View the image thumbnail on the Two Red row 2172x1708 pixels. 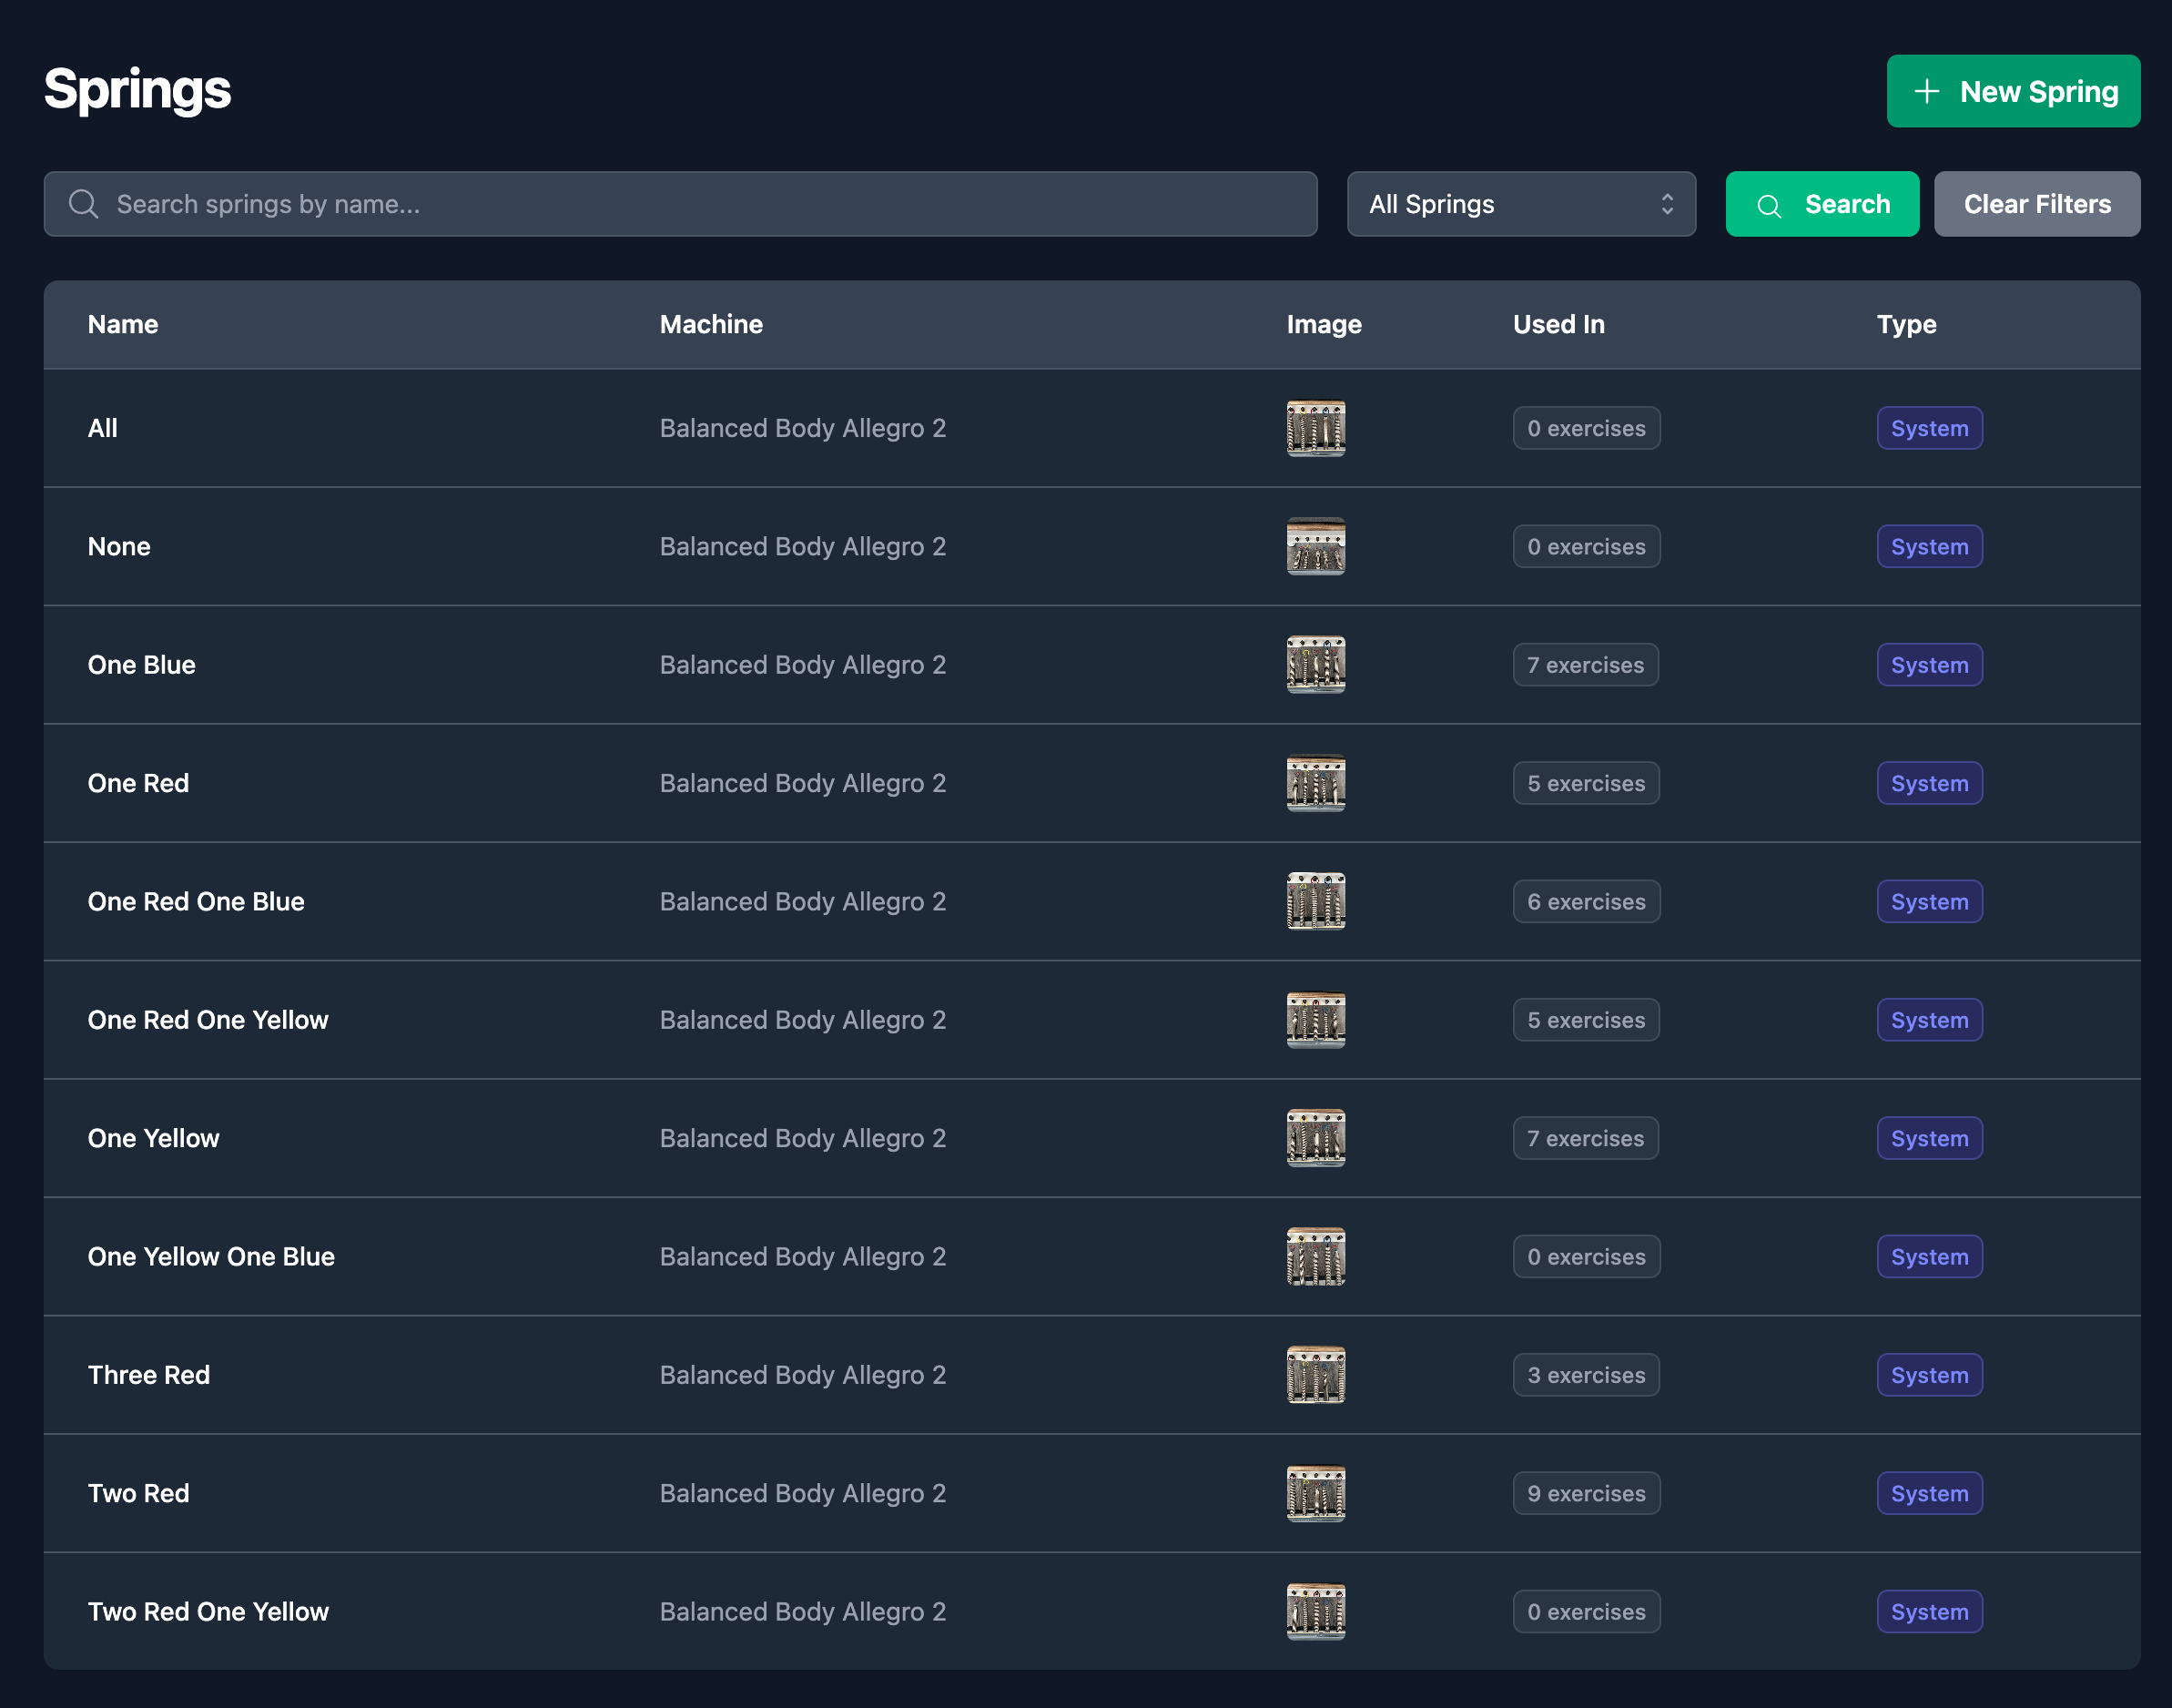pyautogui.click(x=1315, y=1493)
